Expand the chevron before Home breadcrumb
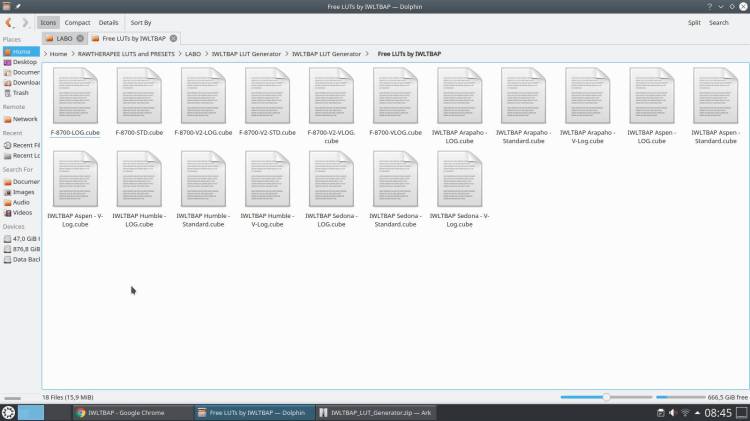Viewport: 750px width, 421px height. pyautogui.click(x=45, y=54)
